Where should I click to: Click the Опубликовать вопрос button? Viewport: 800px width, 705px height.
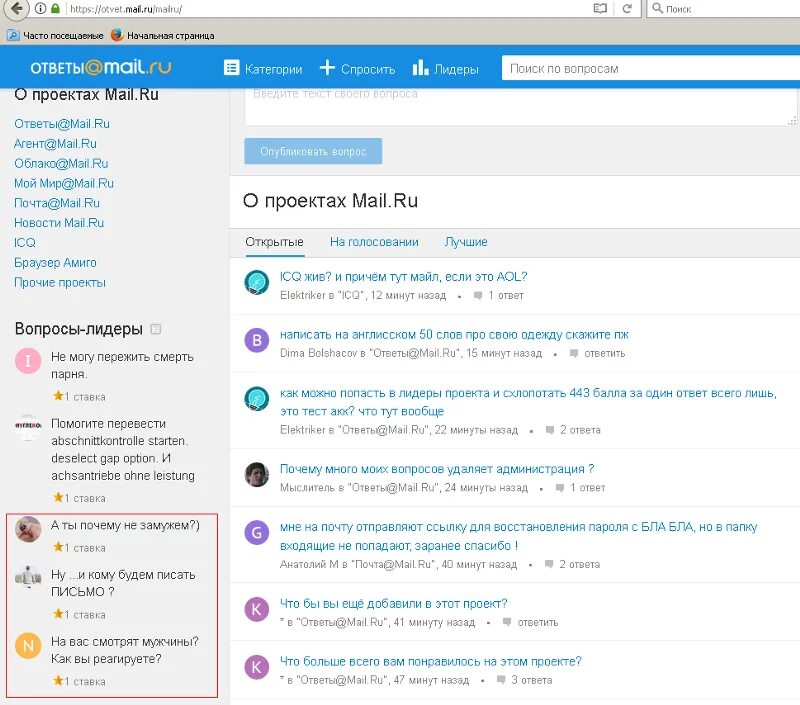tap(313, 151)
